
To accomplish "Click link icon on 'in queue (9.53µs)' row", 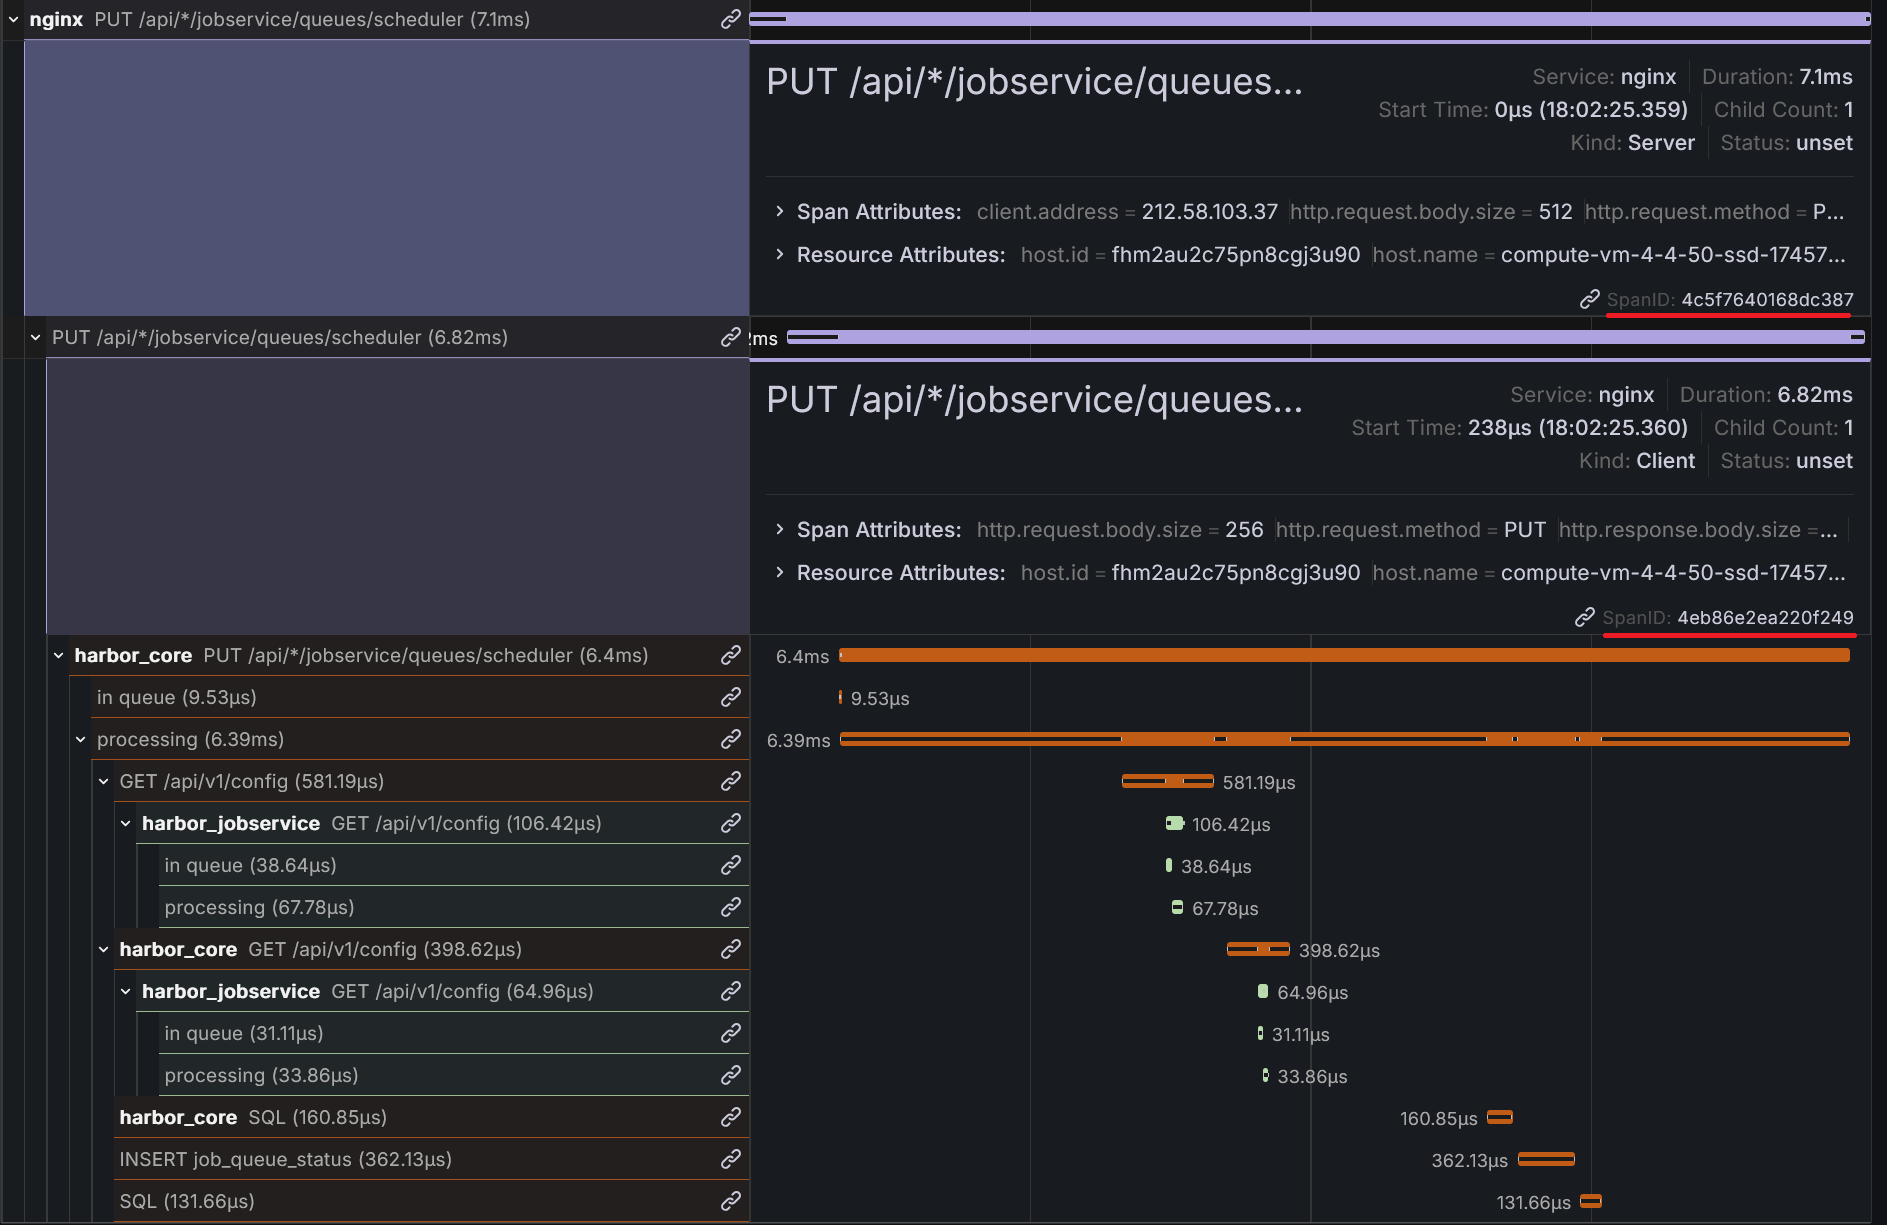I will [x=731, y=697].
